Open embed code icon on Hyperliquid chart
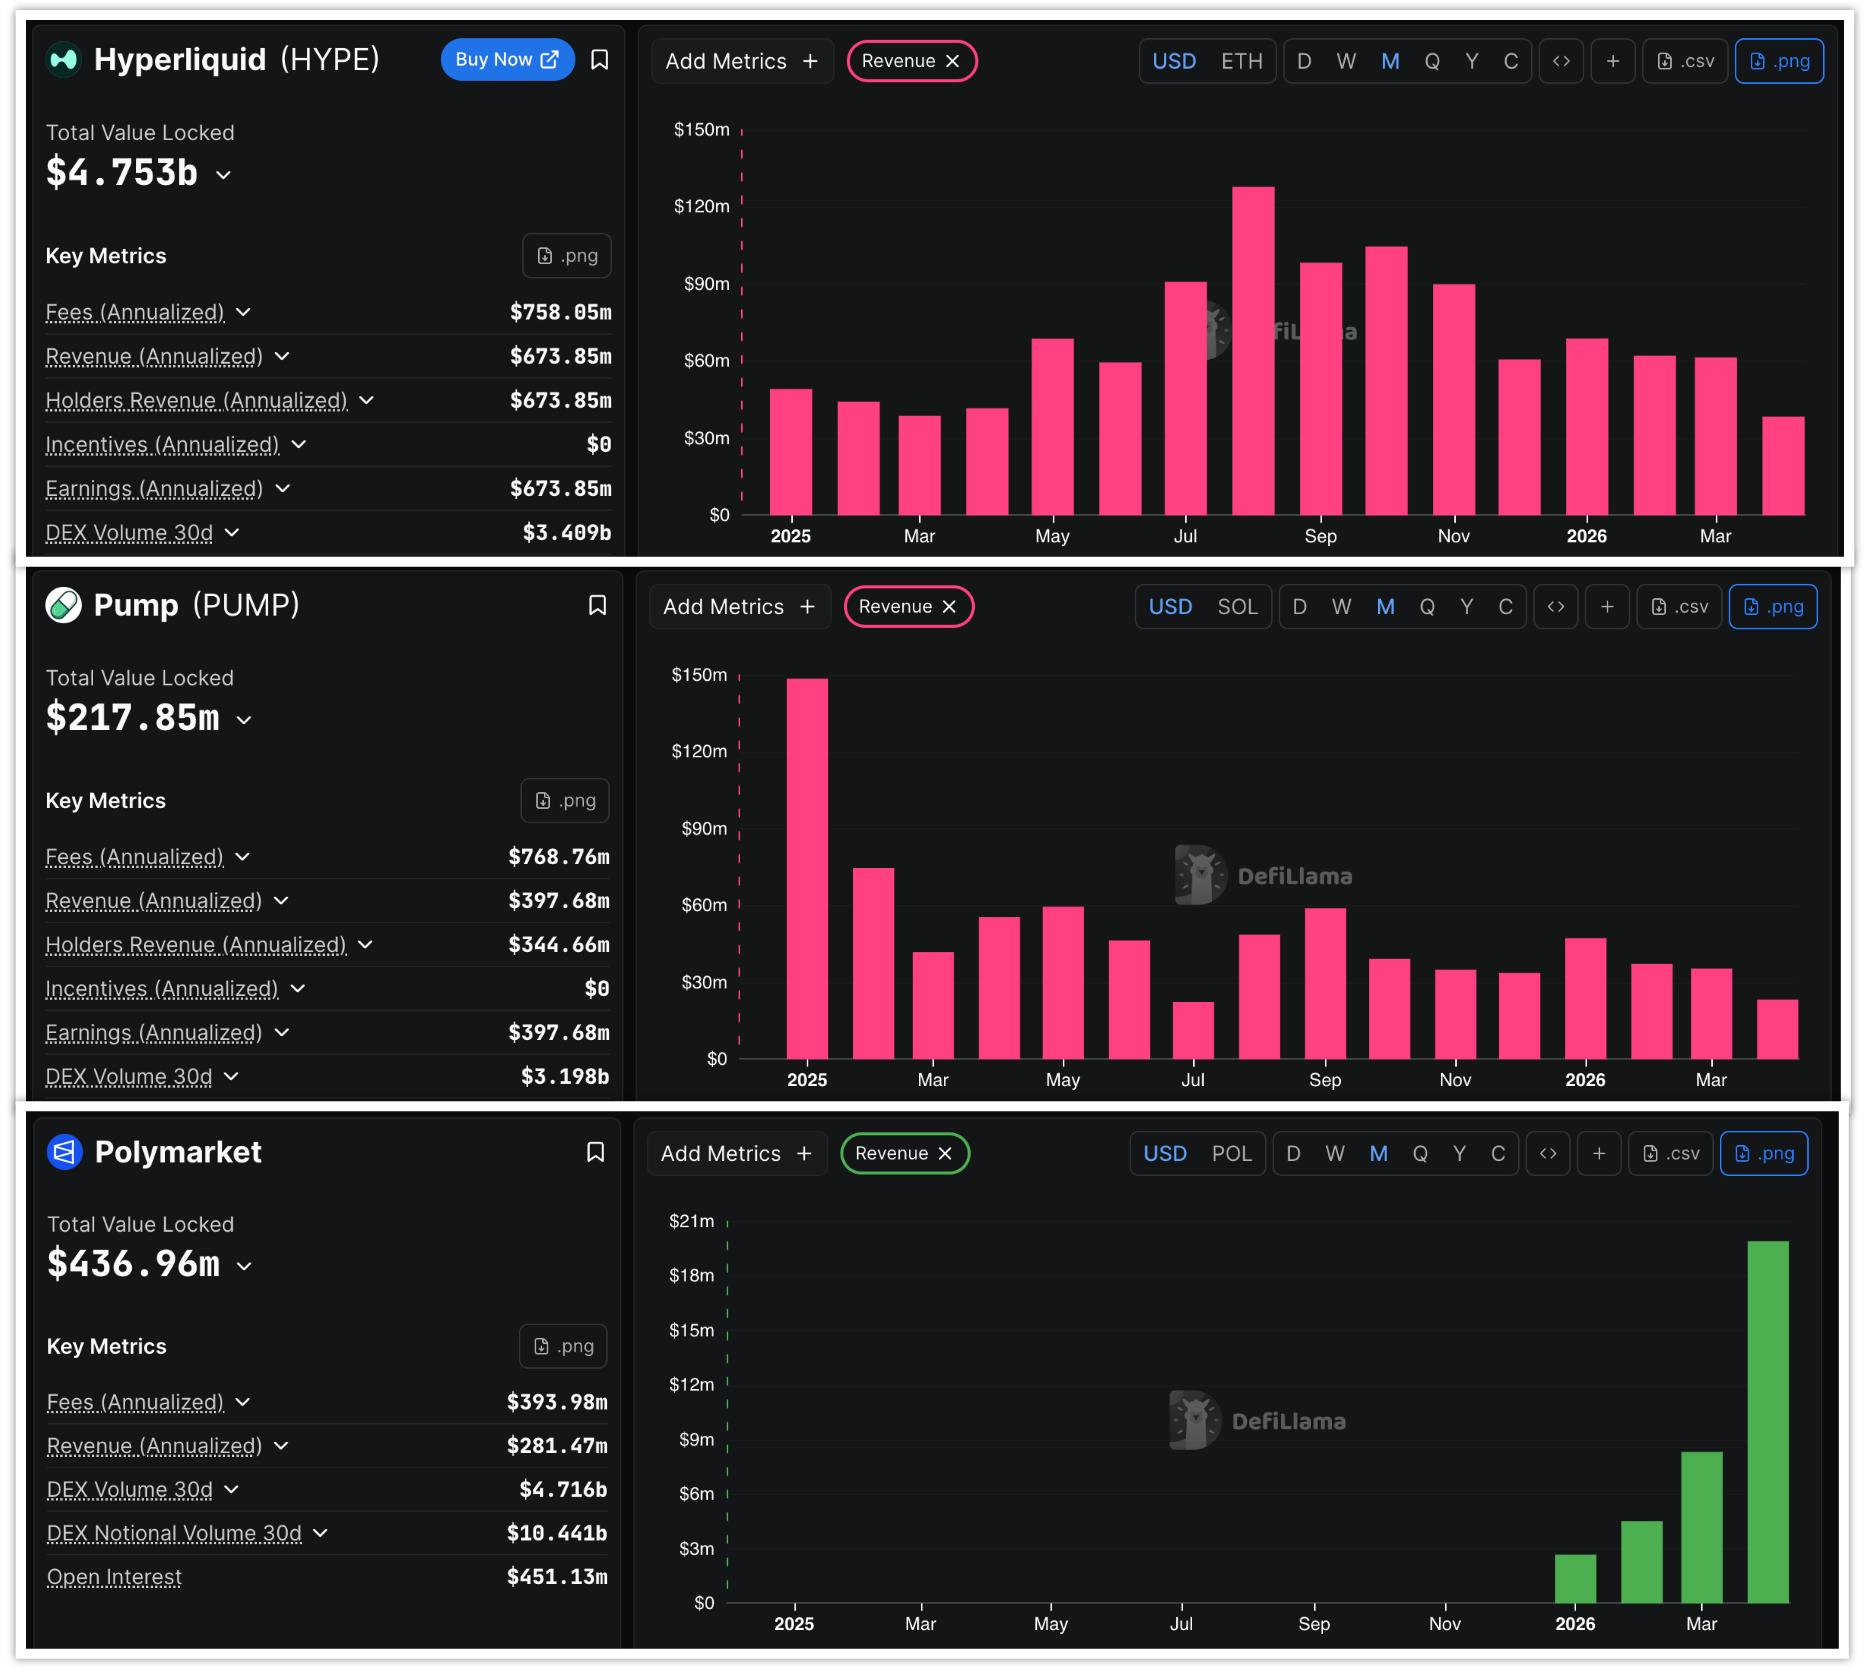This screenshot has width=1867, height=1675. coord(1561,61)
